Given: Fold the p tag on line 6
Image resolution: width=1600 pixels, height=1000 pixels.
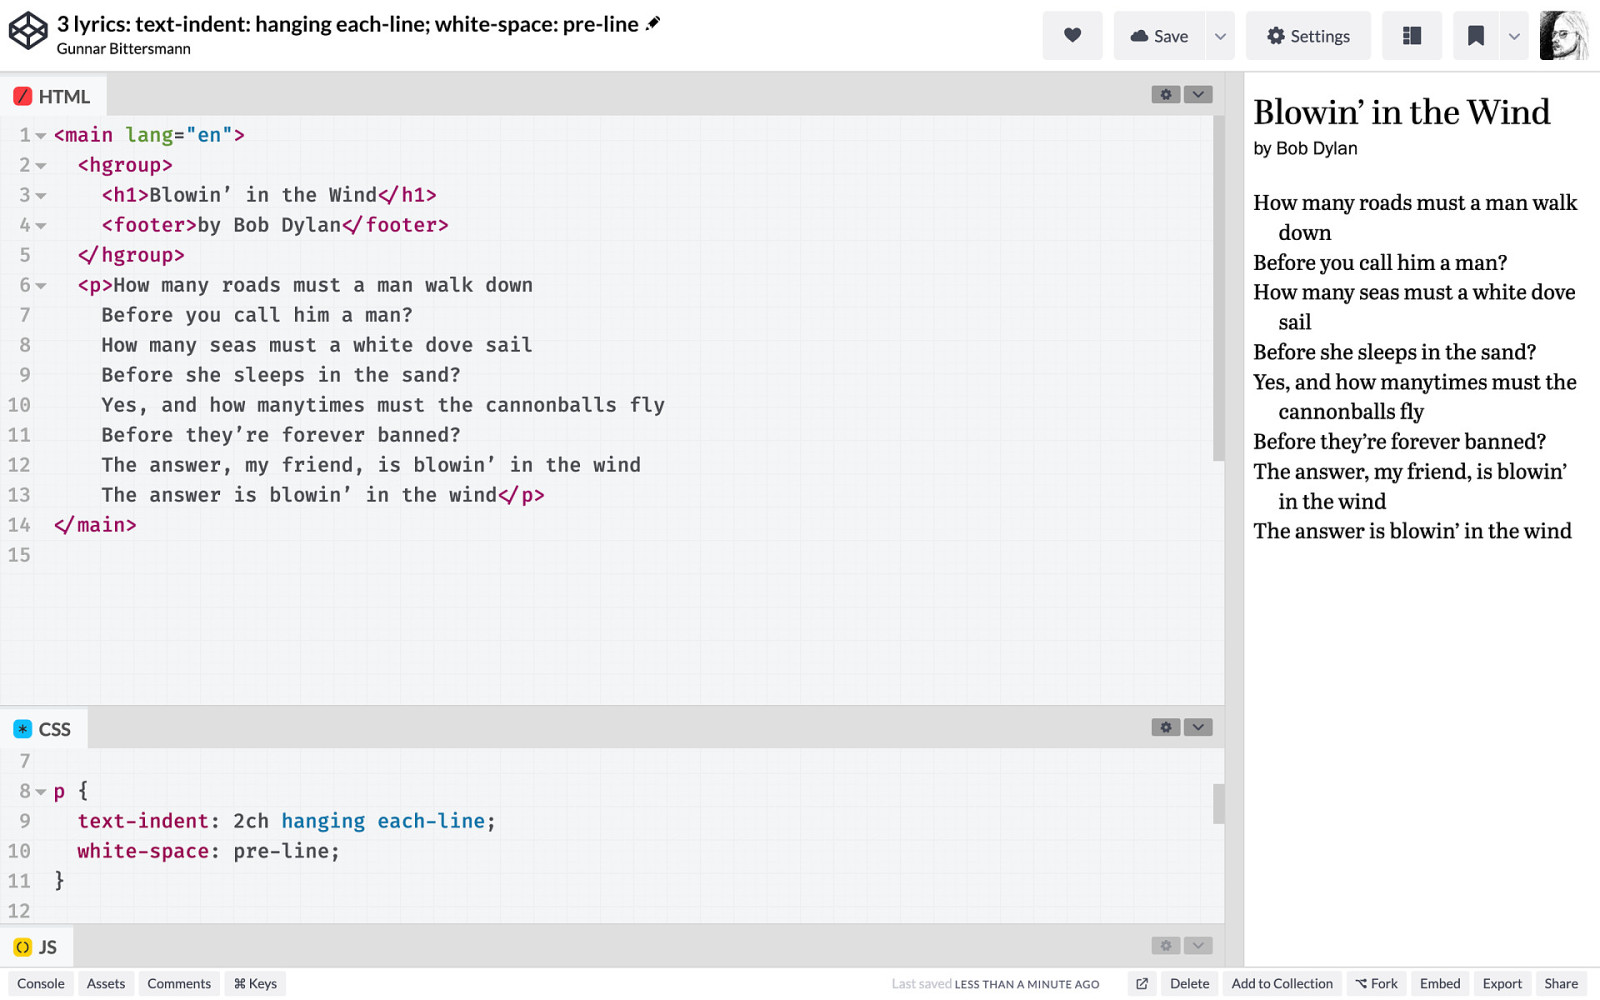Looking at the screenshot, I should coord(41,286).
